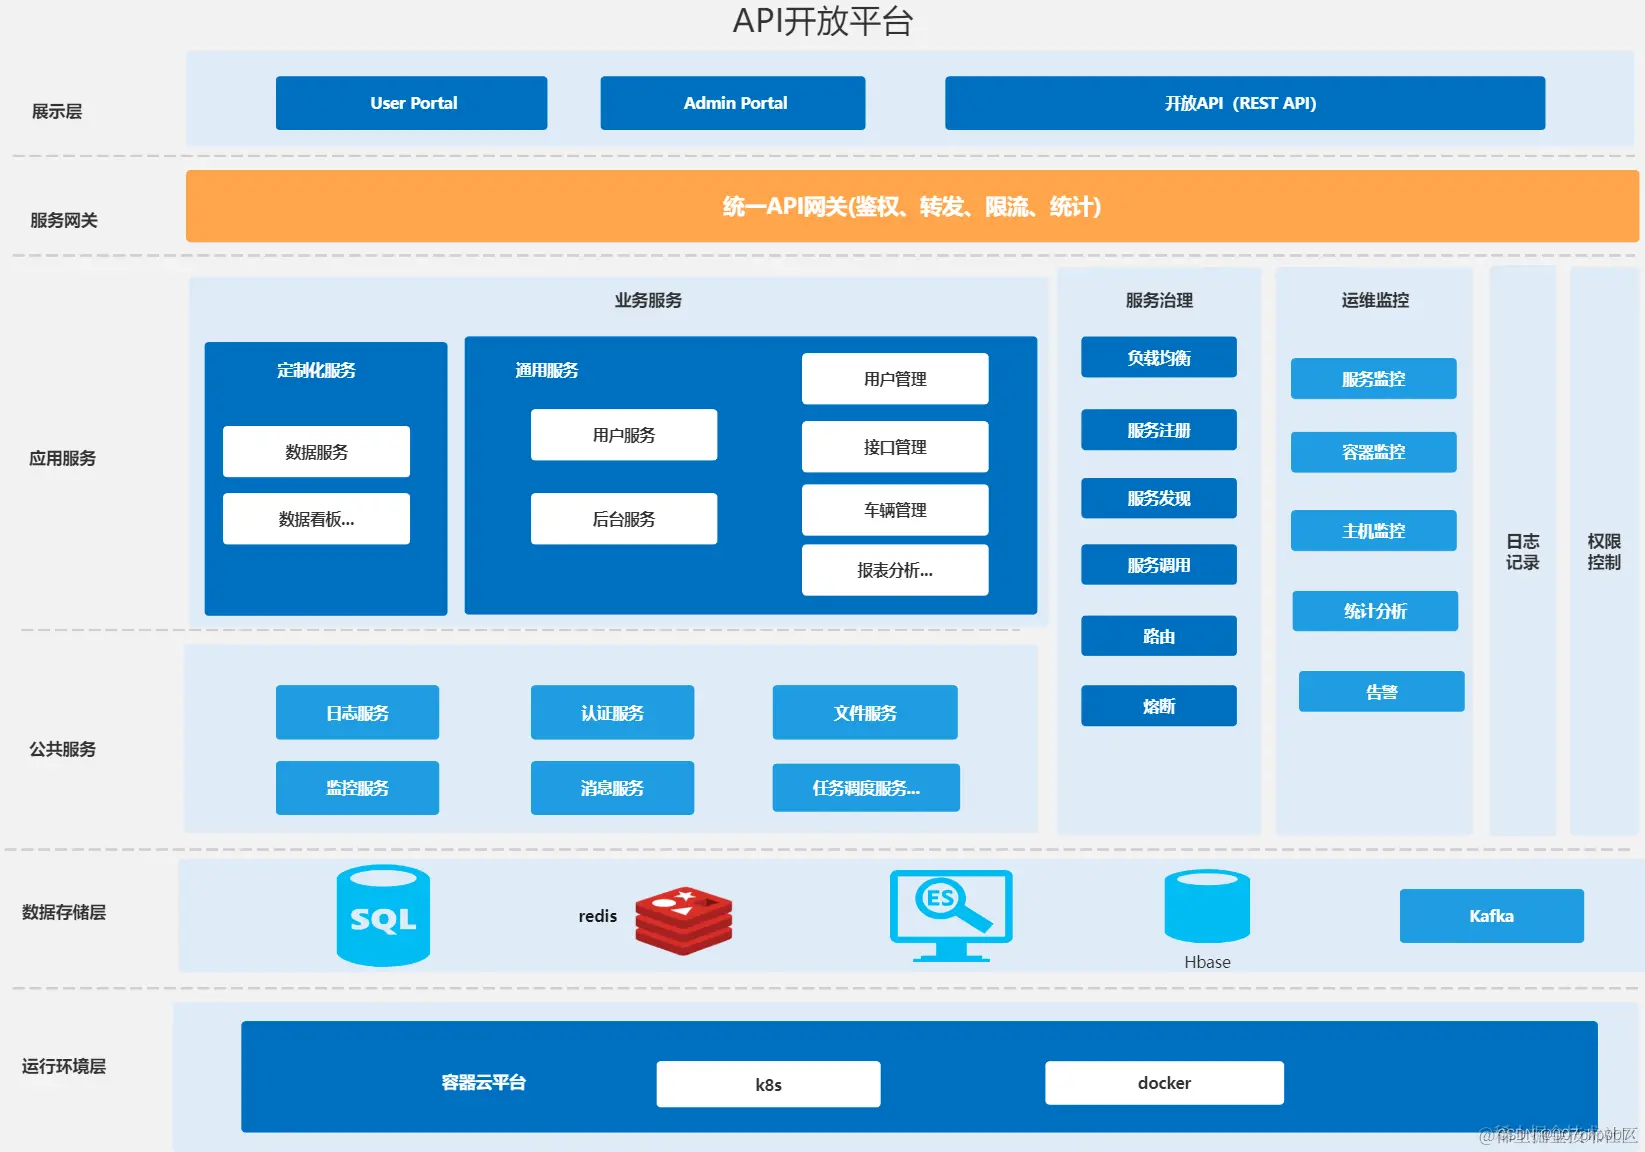Click the 数据存储层 layer label
The height and width of the screenshot is (1152, 1645).
64,912
